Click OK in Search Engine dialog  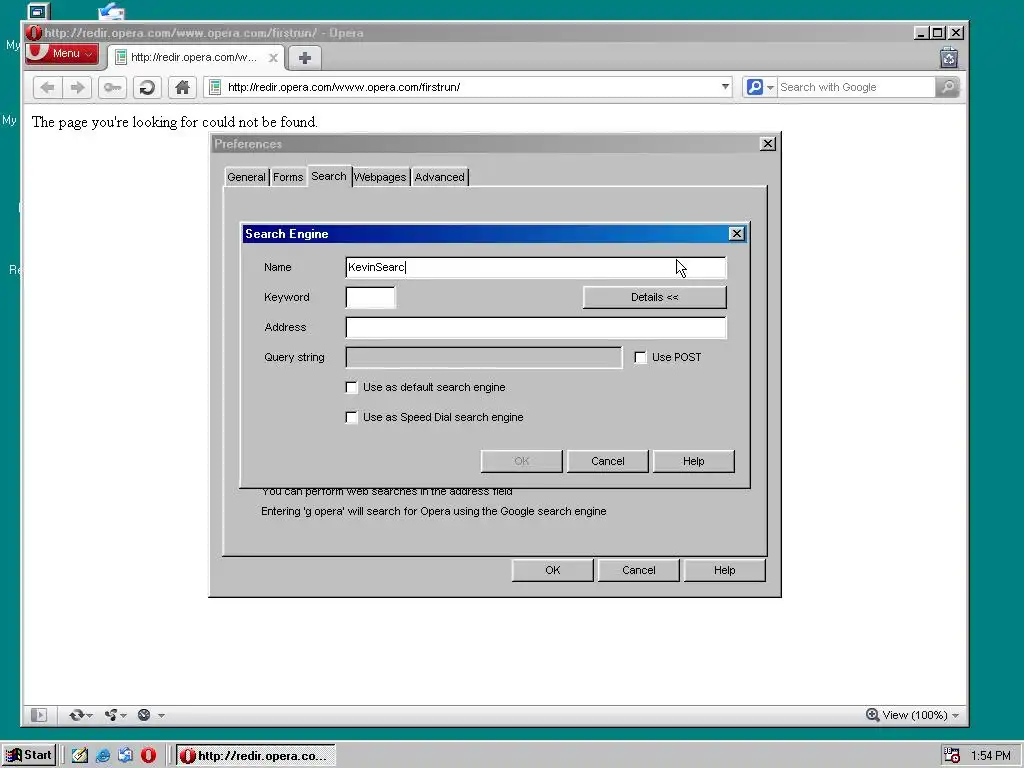(x=522, y=461)
